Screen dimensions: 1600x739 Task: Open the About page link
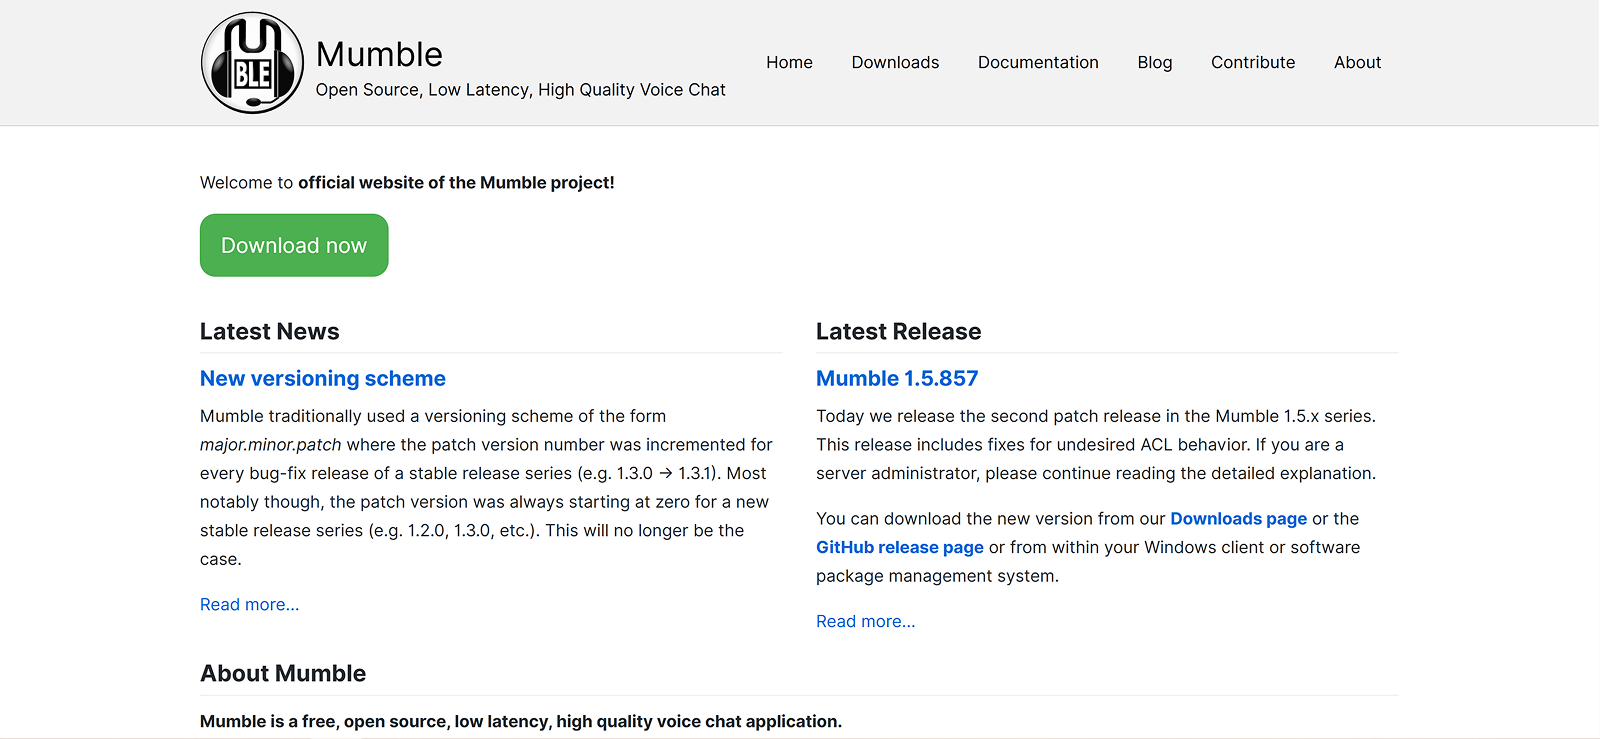(1357, 62)
